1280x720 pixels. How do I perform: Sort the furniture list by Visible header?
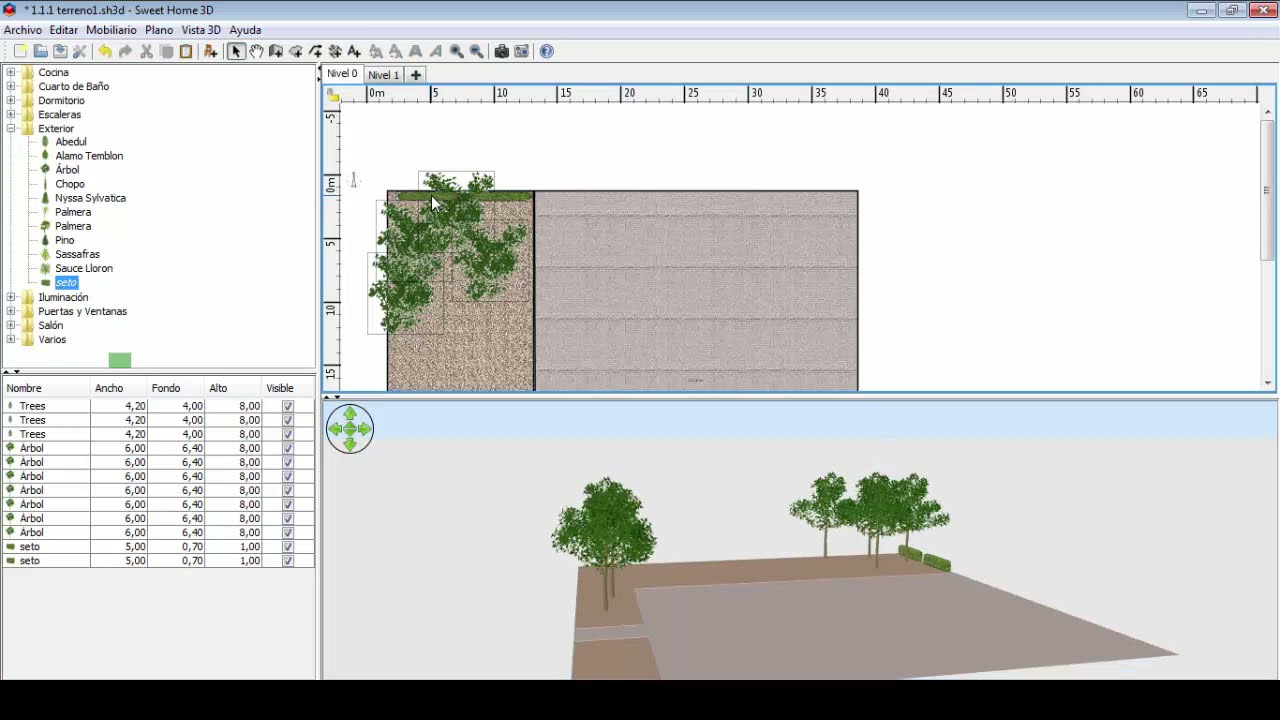[288, 388]
